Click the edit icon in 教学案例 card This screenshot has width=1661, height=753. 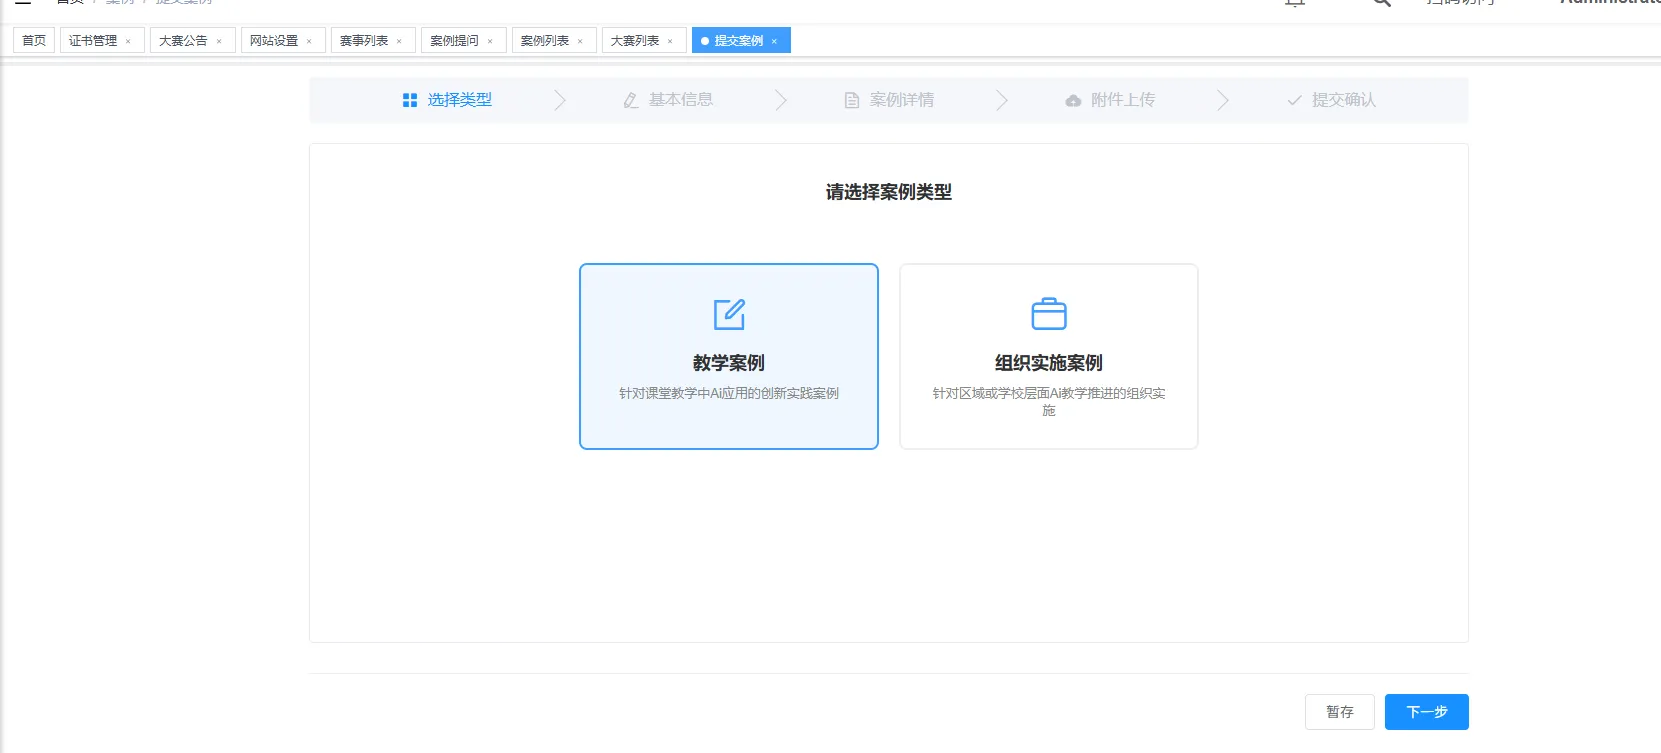click(x=729, y=314)
